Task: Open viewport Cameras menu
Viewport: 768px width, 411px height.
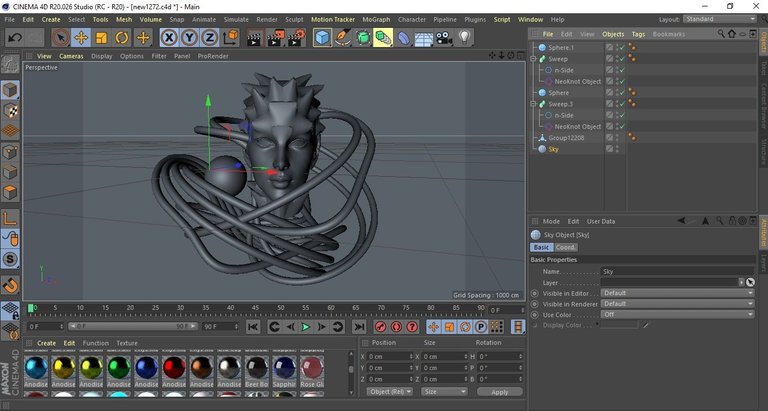Action: (x=72, y=56)
